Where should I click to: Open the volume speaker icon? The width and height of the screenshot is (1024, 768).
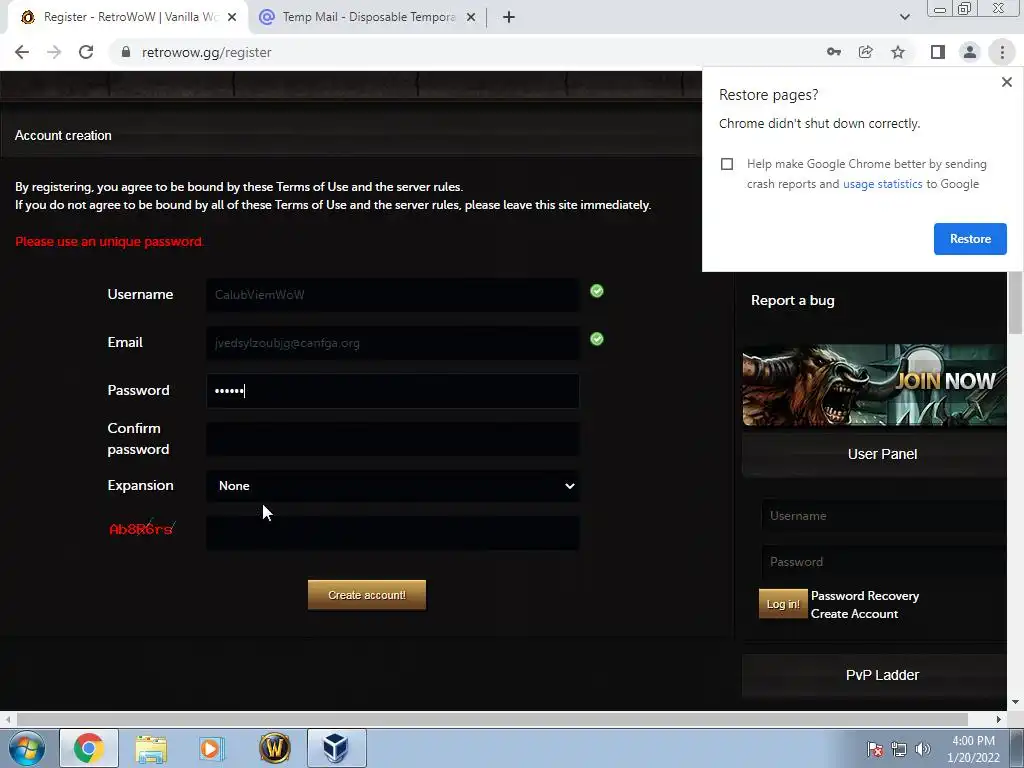(x=923, y=749)
